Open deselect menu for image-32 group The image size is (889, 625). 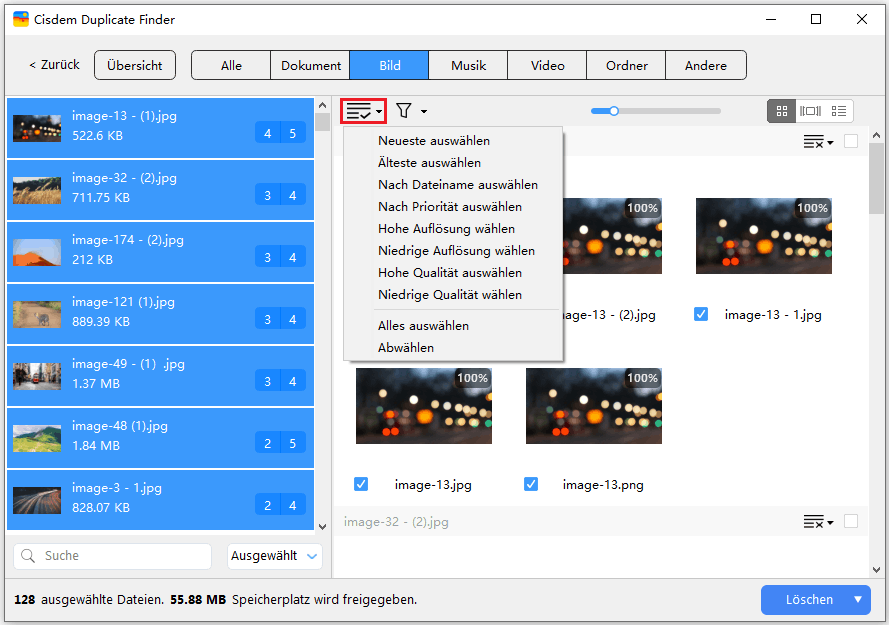(x=818, y=522)
